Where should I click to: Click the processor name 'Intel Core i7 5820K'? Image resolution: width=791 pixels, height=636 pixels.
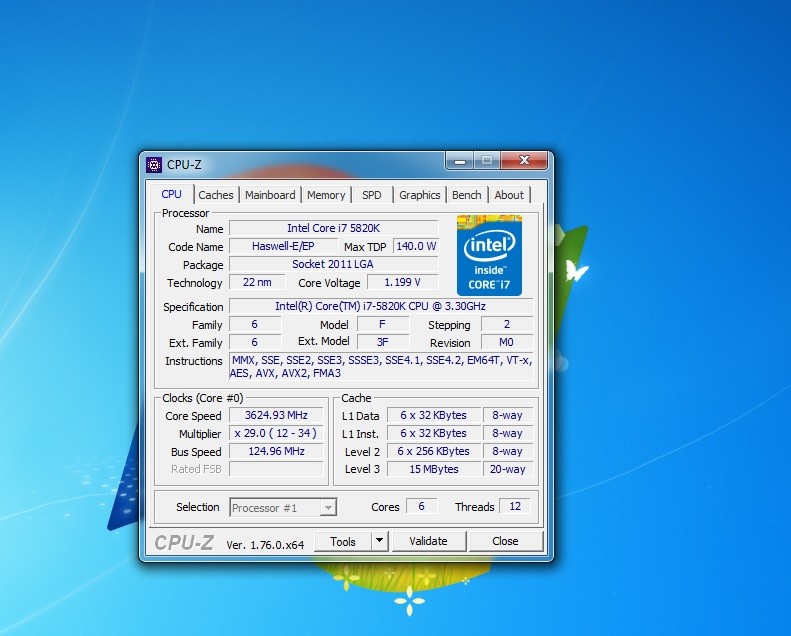pyautogui.click(x=333, y=228)
